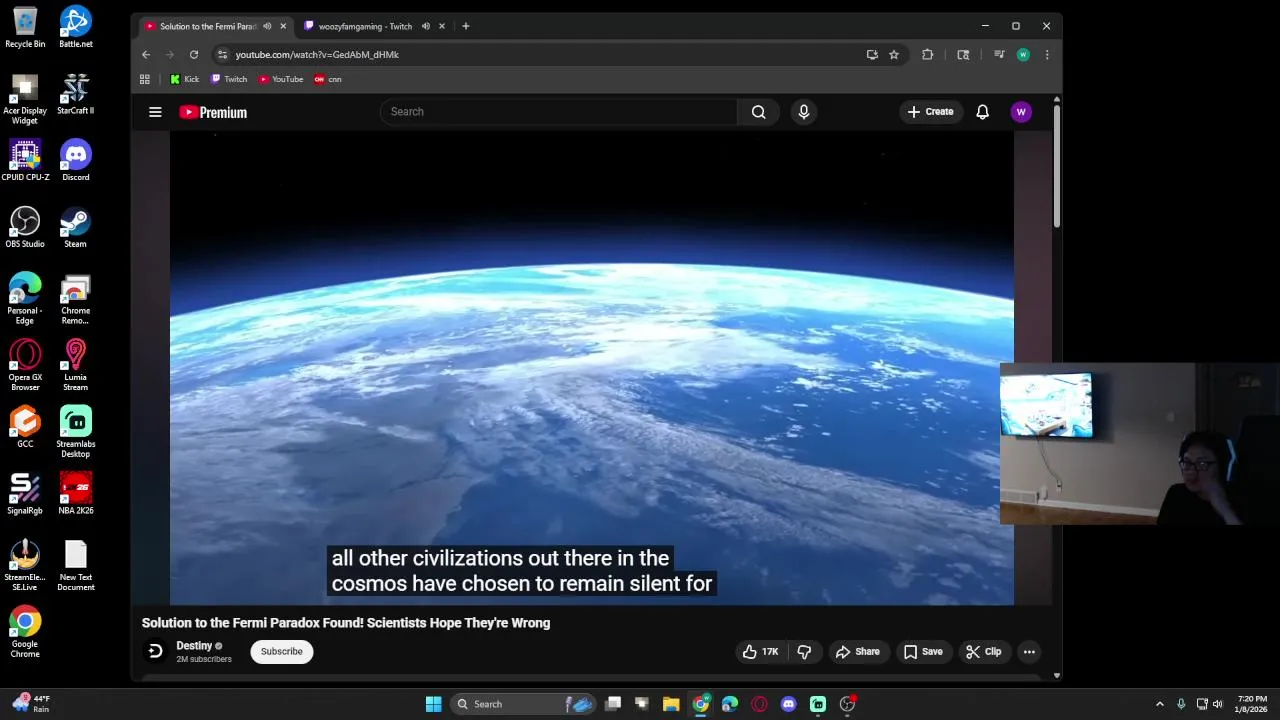Reload the page in Chrome

pyautogui.click(x=194, y=55)
